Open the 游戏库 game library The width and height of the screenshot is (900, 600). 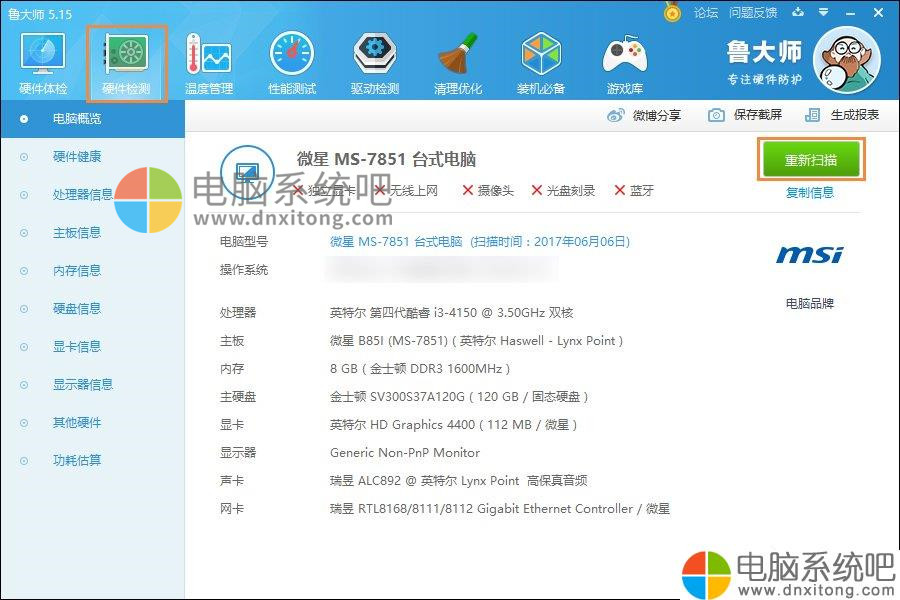(624, 64)
